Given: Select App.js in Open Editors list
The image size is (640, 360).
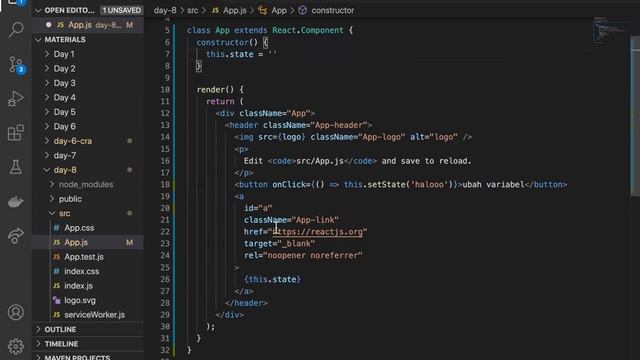Looking at the screenshot, I should click(x=88, y=25).
